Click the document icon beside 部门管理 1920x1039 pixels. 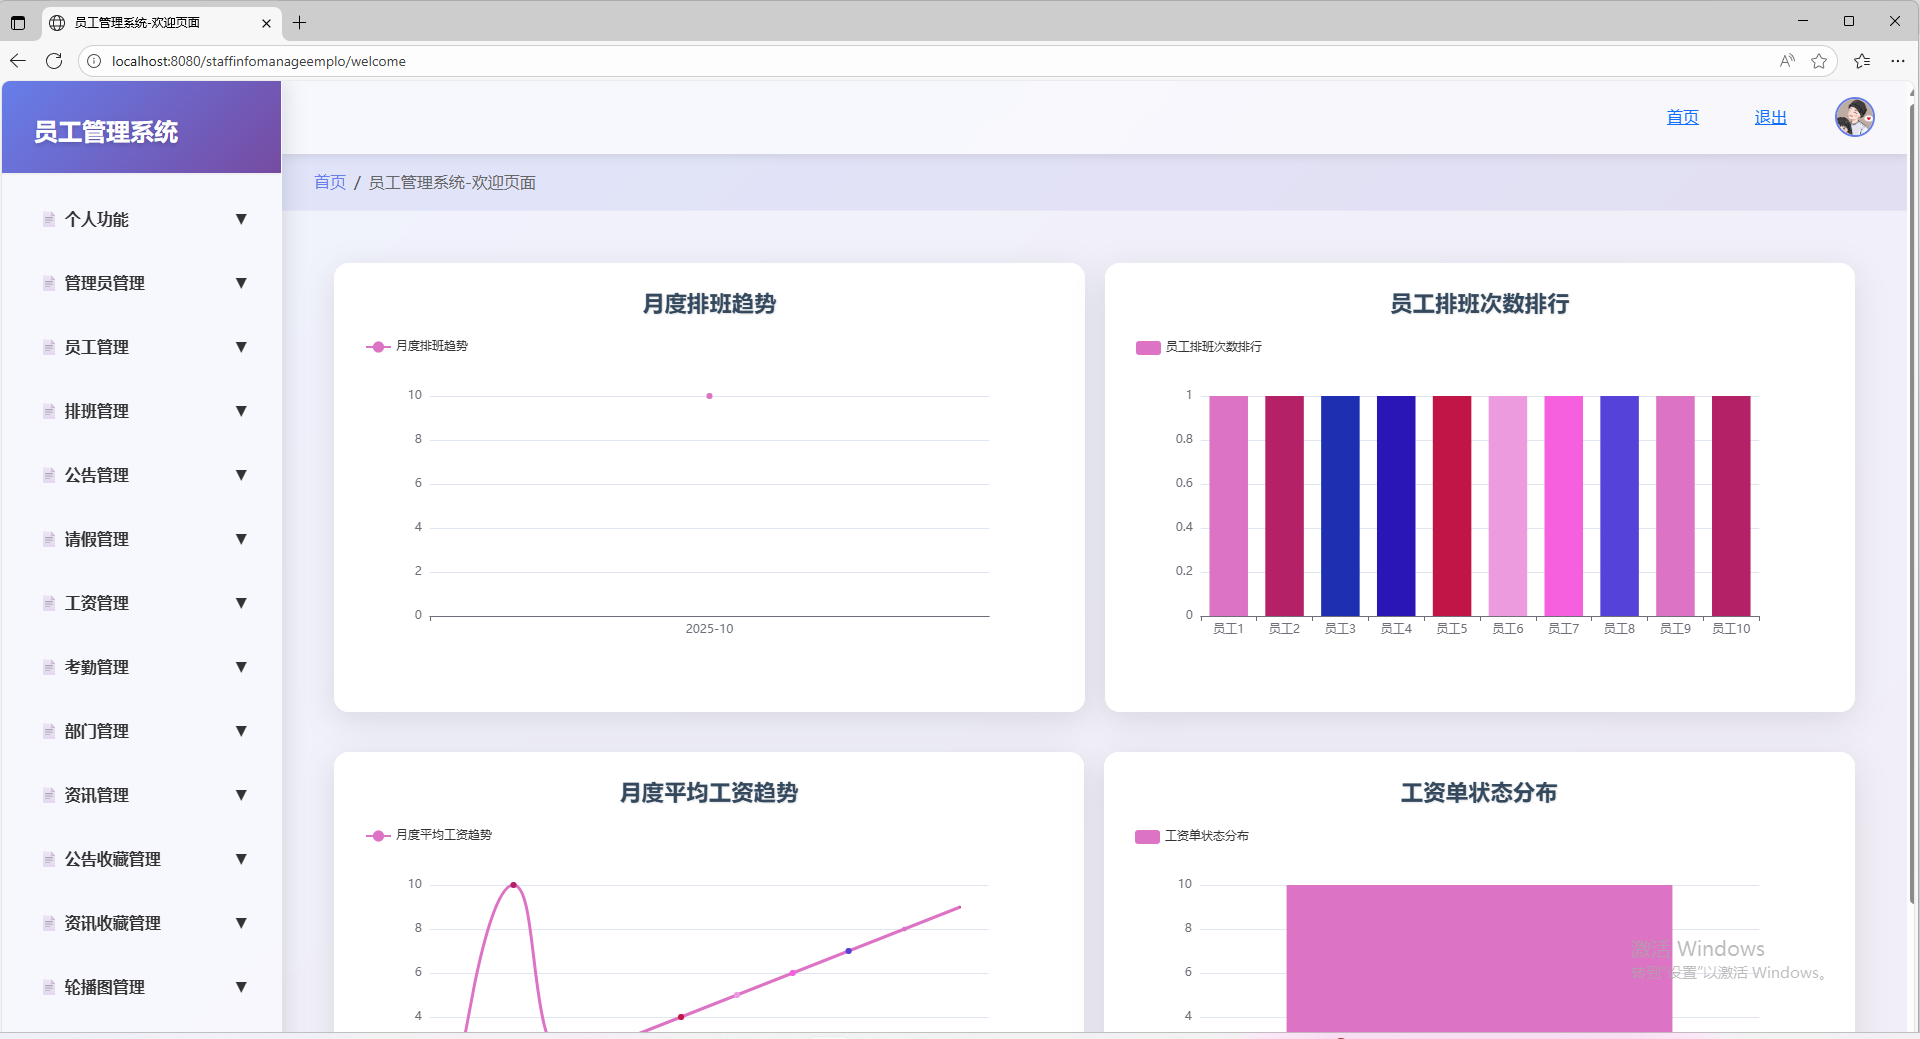(49, 732)
